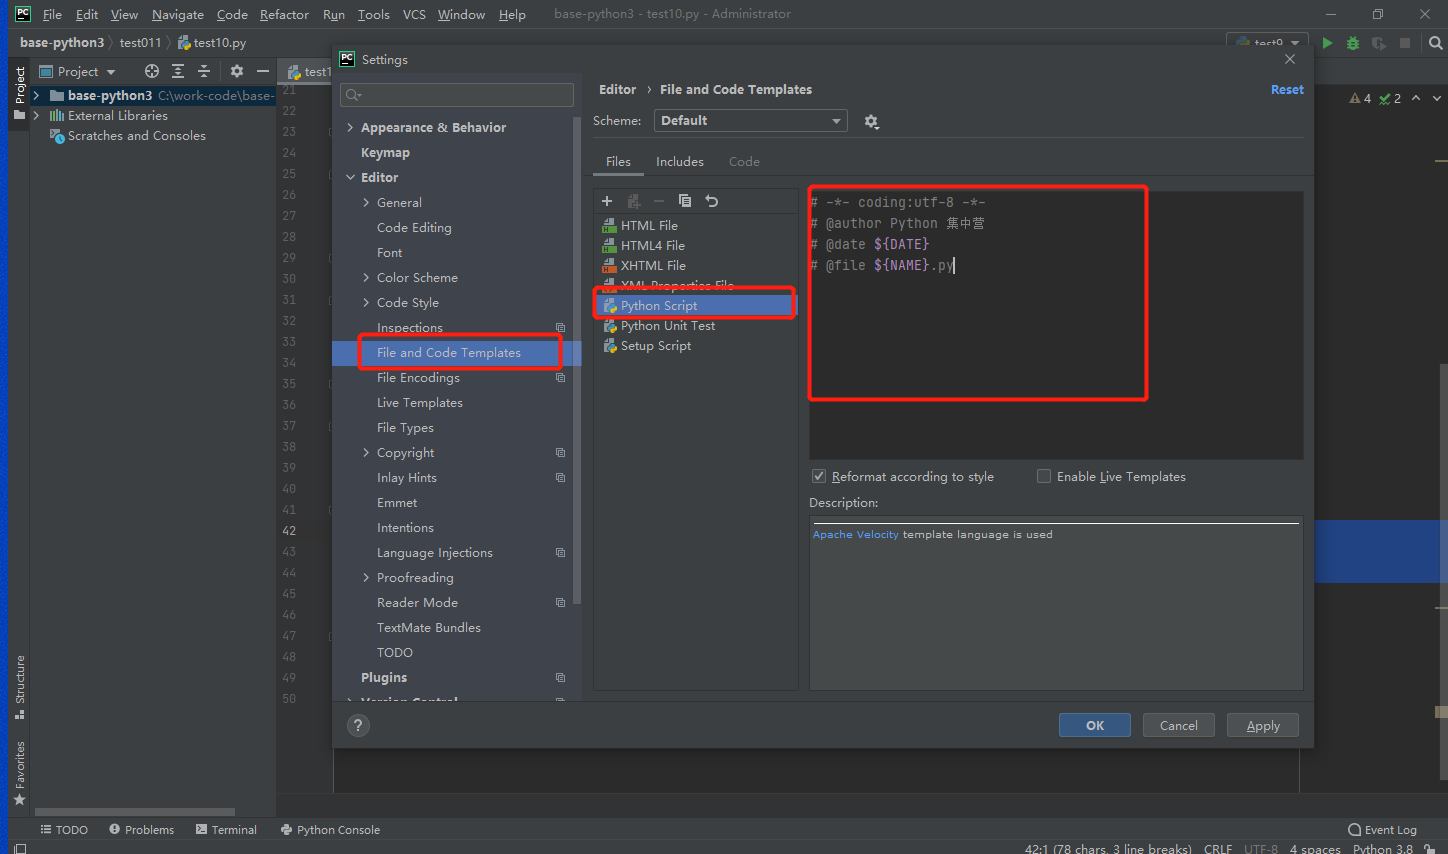1448x854 pixels.
Task: Enable Live Templates checkbox
Action: click(1044, 476)
